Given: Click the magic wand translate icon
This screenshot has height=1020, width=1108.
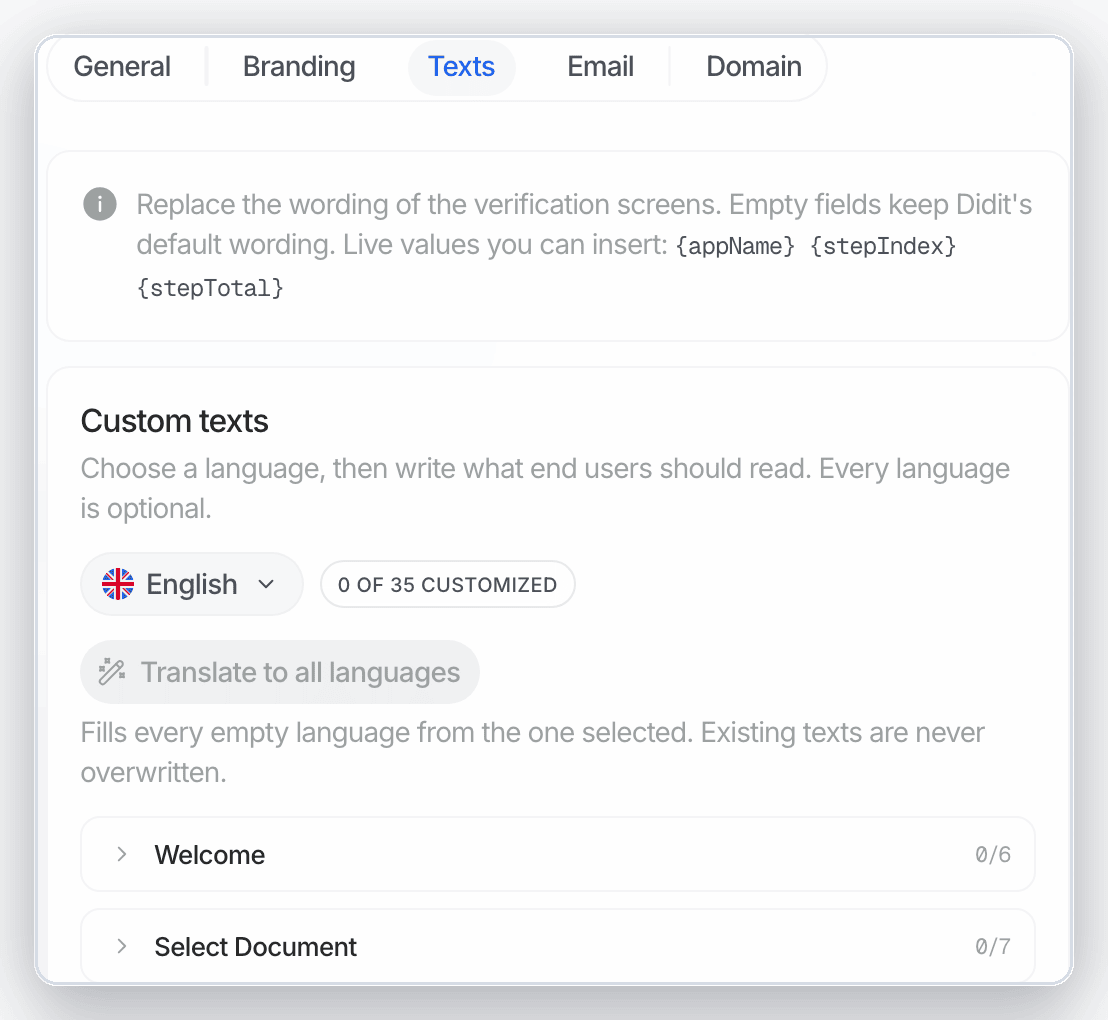Looking at the screenshot, I should (112, 672).
